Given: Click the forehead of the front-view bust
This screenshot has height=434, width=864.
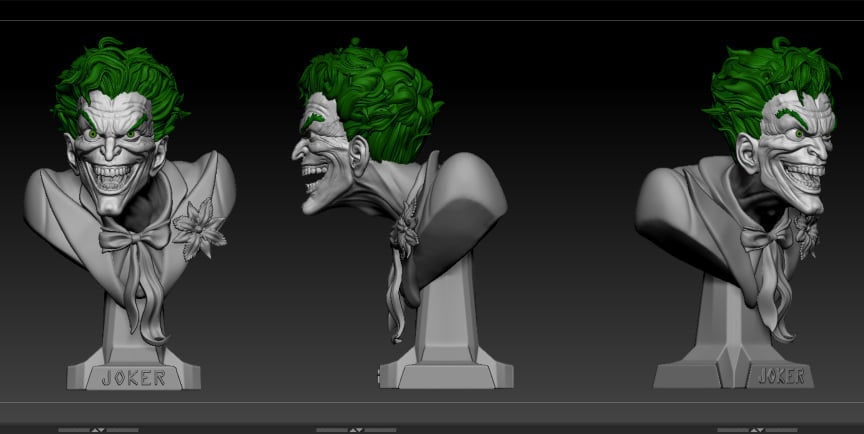Looking at the screenshot, I should click(x=120, y=110).
